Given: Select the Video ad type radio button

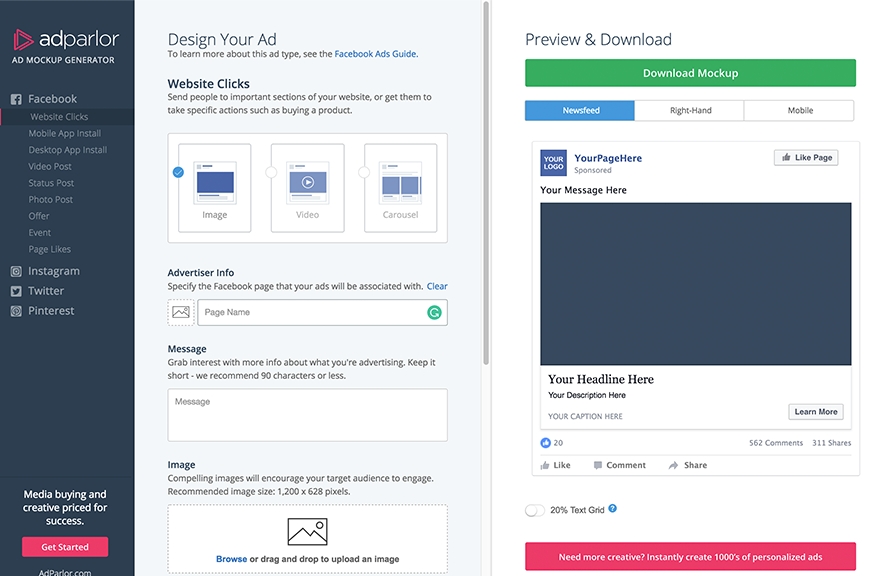Looking at the screenshot, I should point(271,172).
